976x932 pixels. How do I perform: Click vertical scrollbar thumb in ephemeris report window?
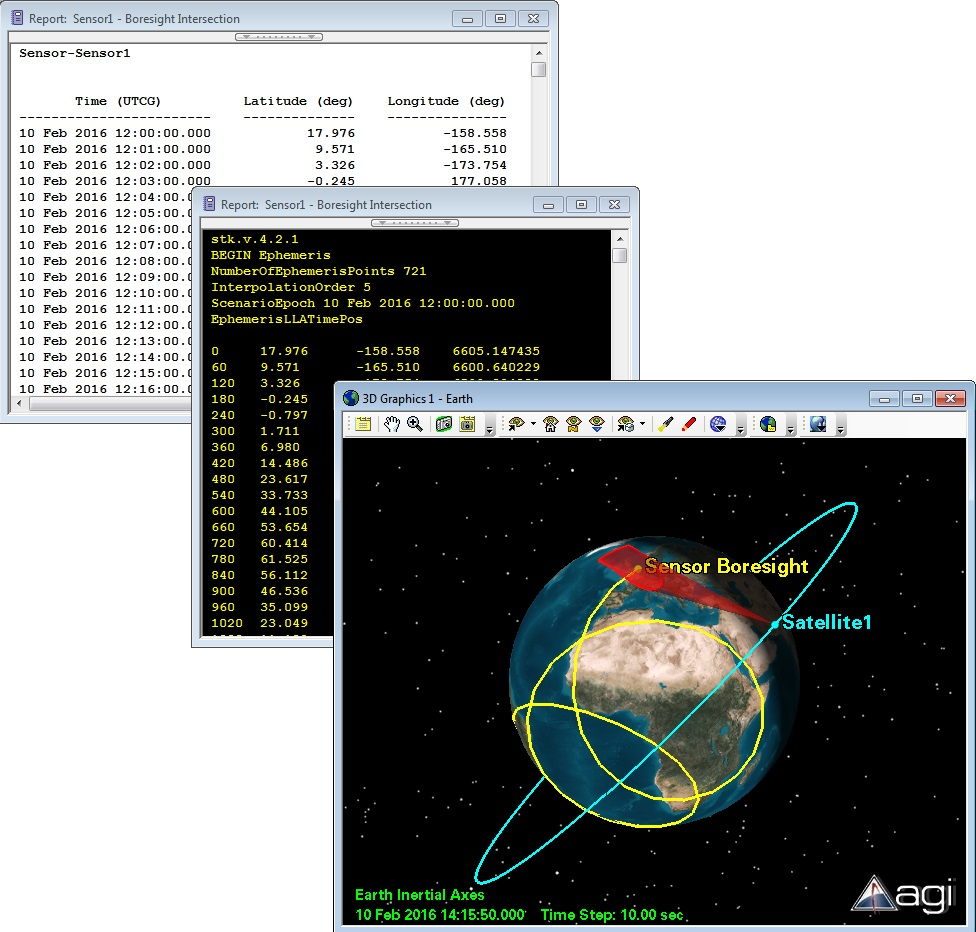[x=620, y=255]
